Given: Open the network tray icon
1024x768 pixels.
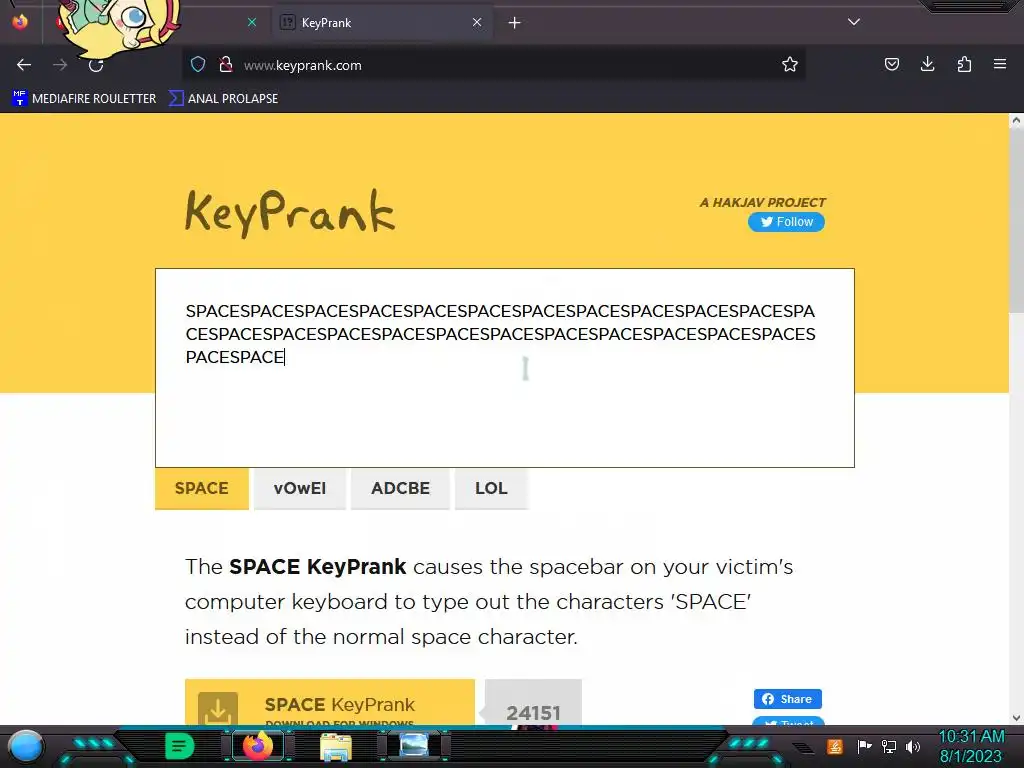Looking at the screenshot, I should tap(888, 746).
